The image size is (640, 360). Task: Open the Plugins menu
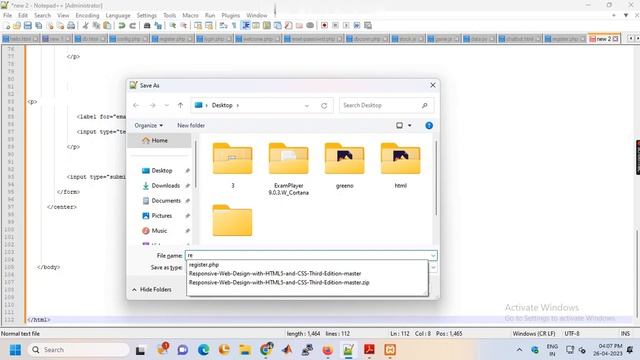tap(231, 15)
